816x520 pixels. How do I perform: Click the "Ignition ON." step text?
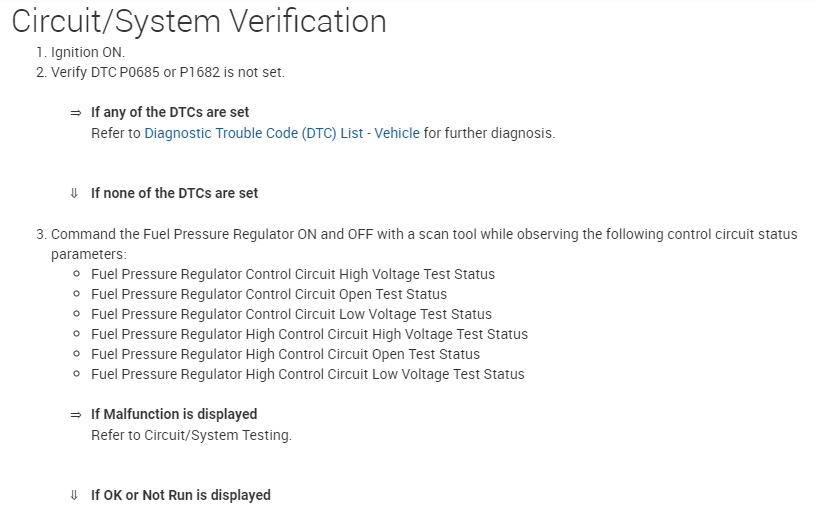(87, 52)
